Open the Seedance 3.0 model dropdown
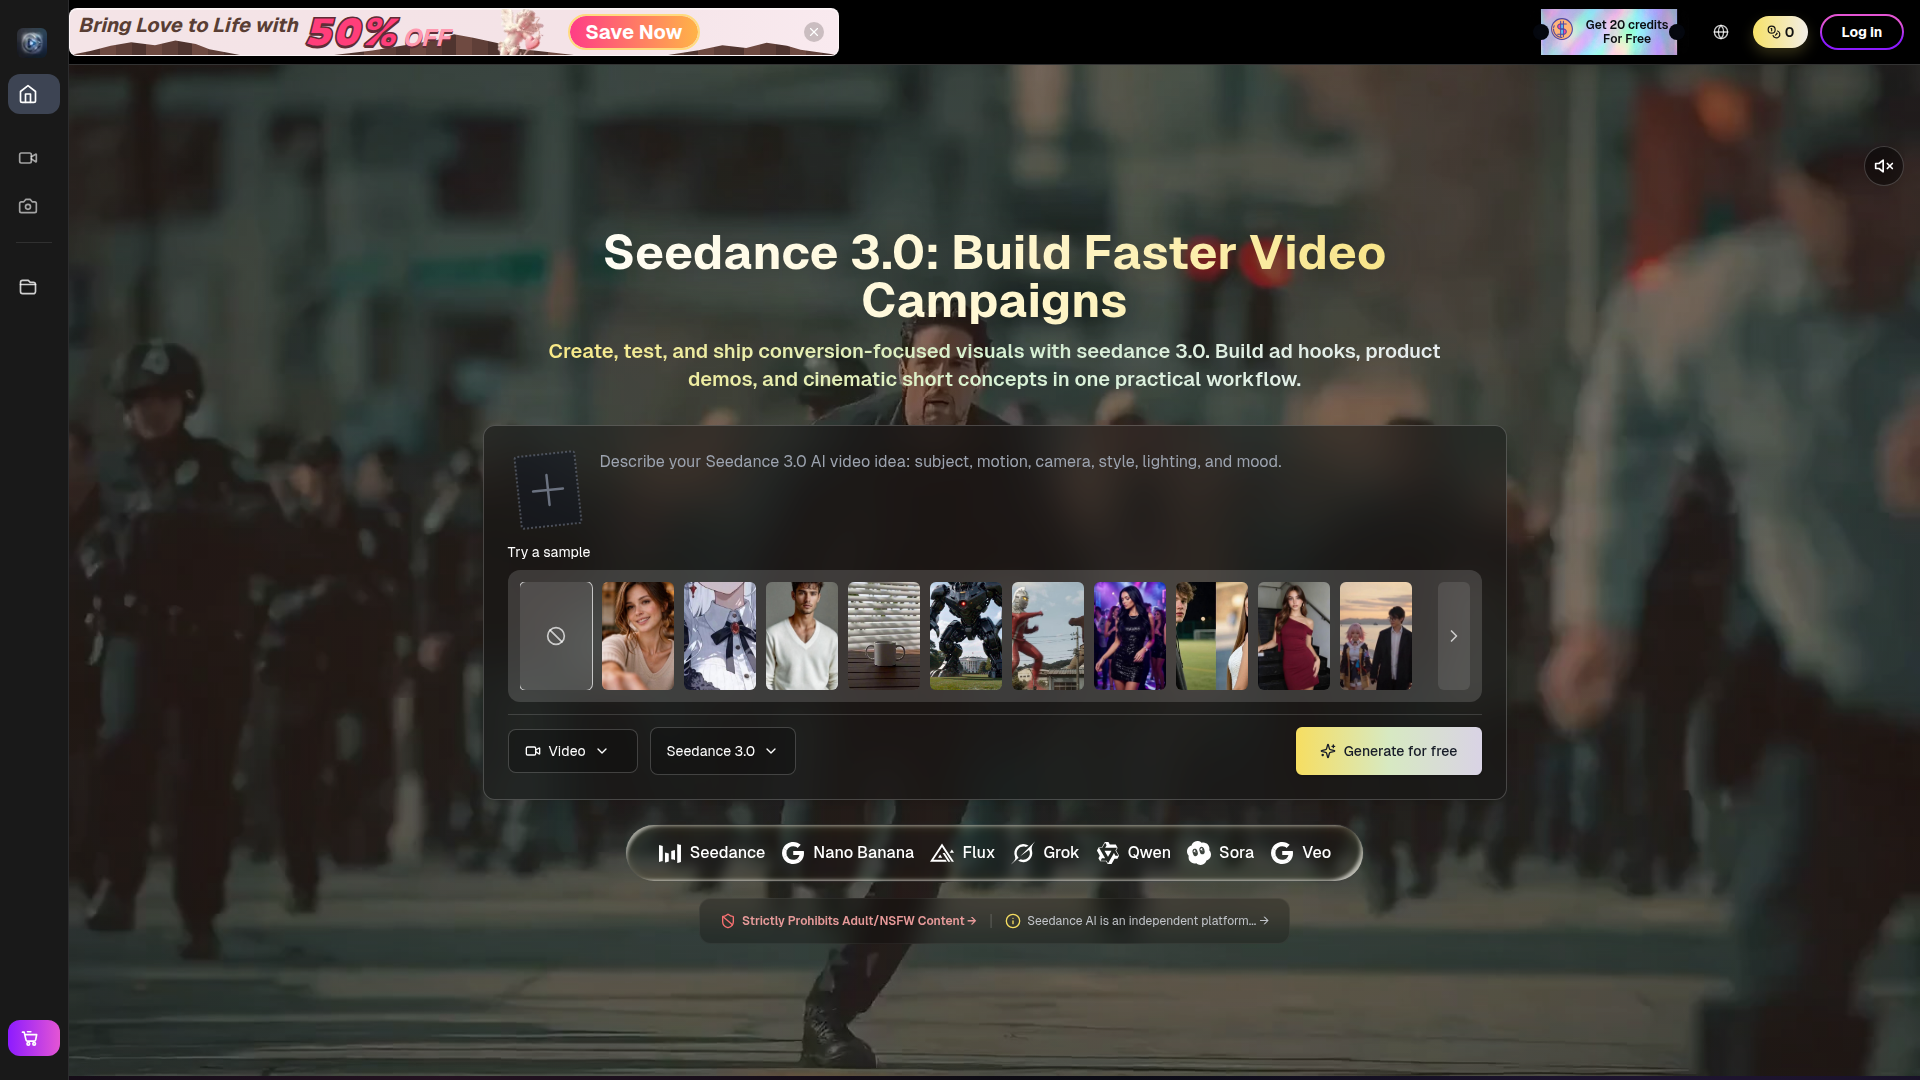The height and width of the screenshot is (1080, 1920). [722, 751]
